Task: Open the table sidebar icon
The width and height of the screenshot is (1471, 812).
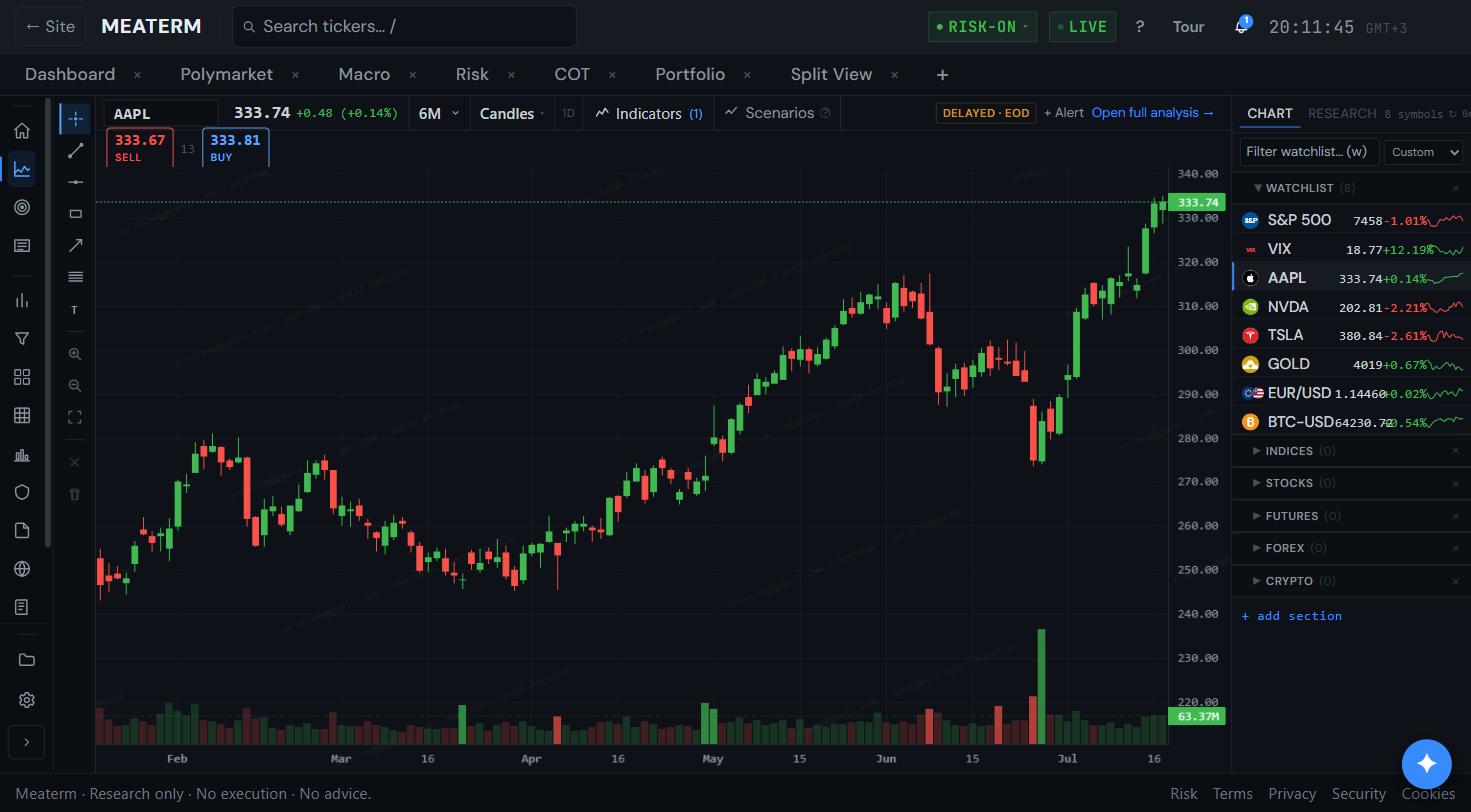Action: click(22, 415)
